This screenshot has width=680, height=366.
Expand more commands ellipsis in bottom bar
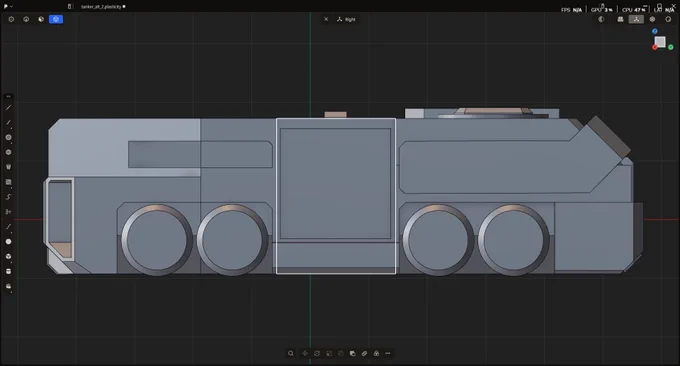388,353
